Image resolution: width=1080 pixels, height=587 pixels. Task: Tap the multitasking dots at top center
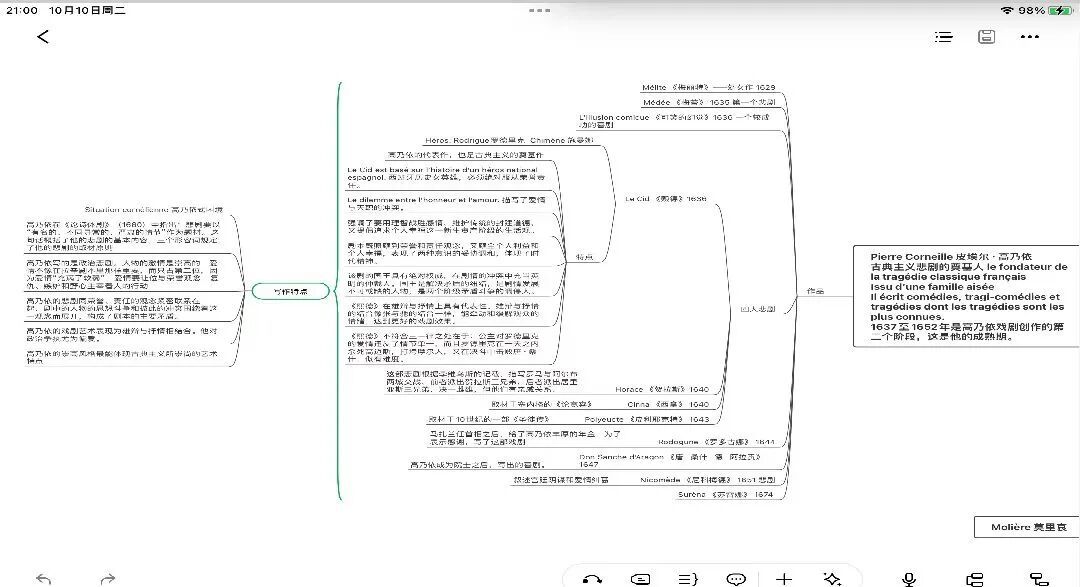pyautogui.click(x=540, y=10)
